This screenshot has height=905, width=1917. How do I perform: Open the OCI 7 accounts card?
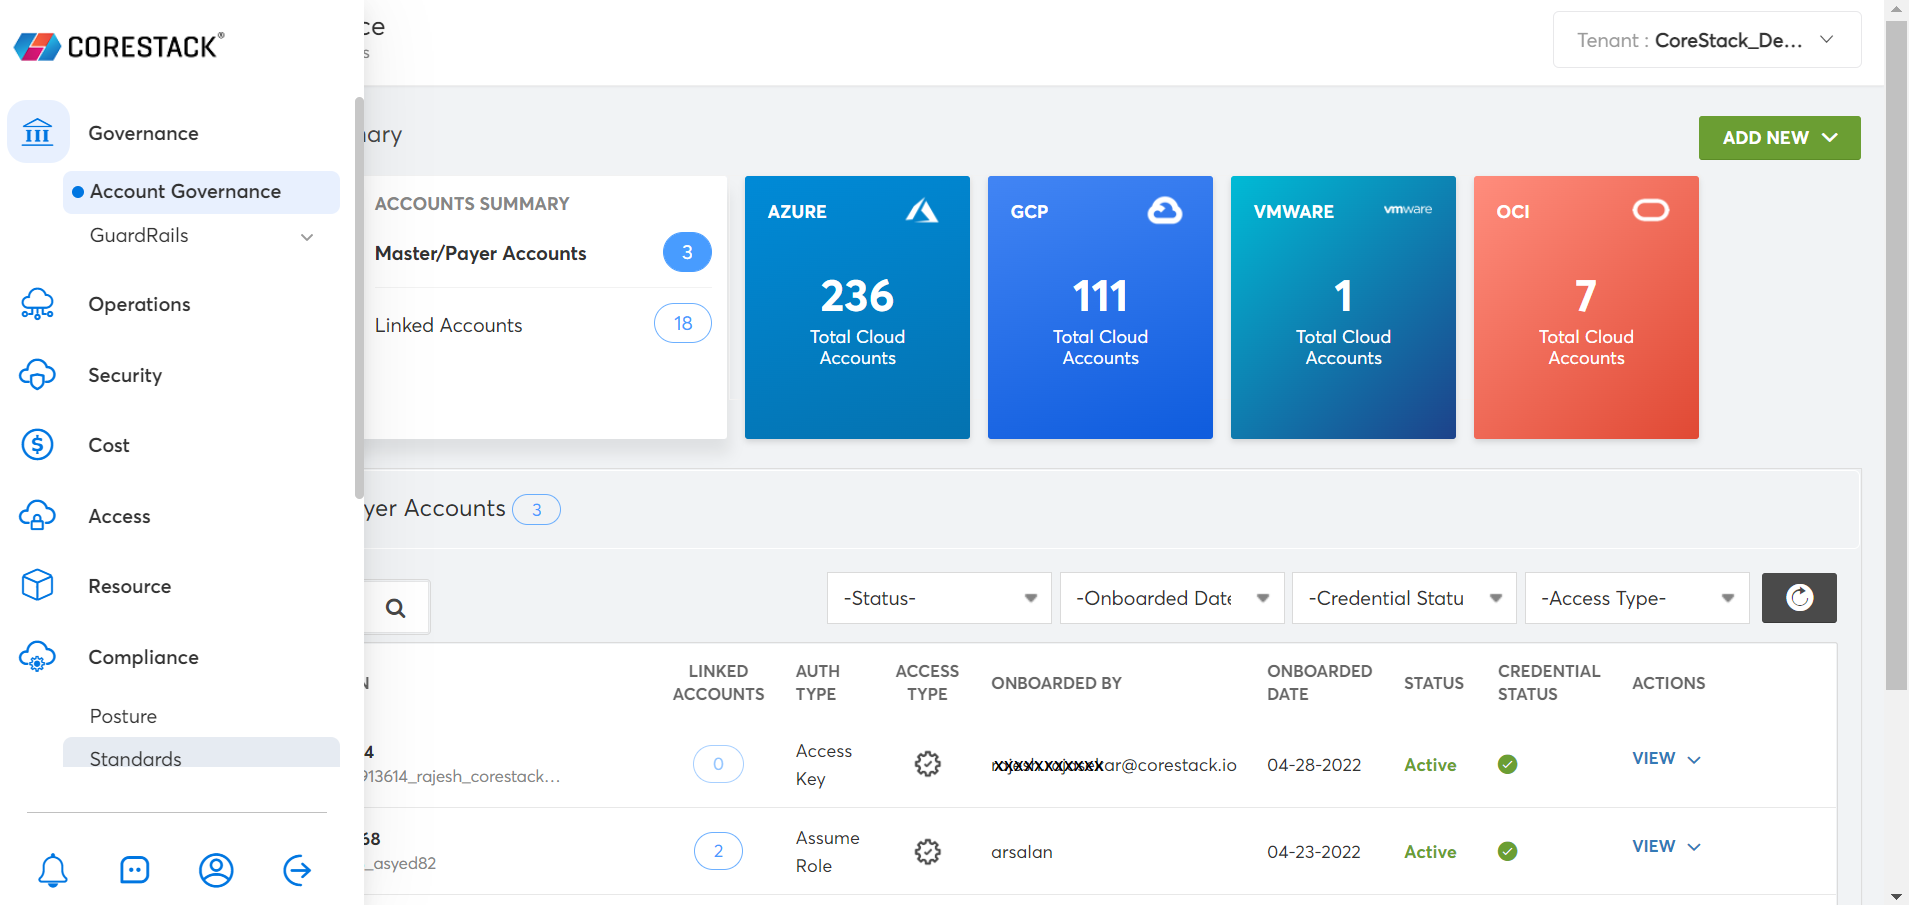tap(1586, 307)
